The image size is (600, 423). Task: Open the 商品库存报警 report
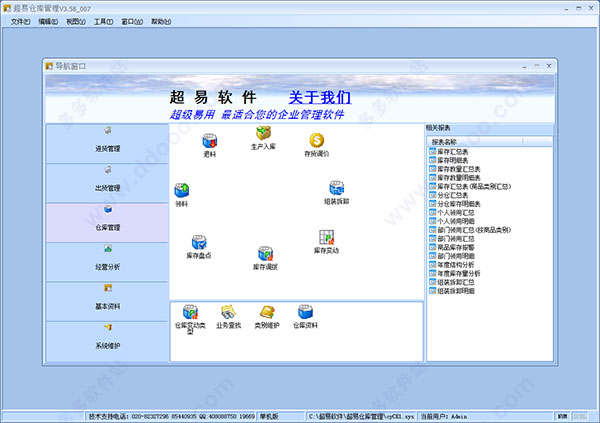pos(452,247)
